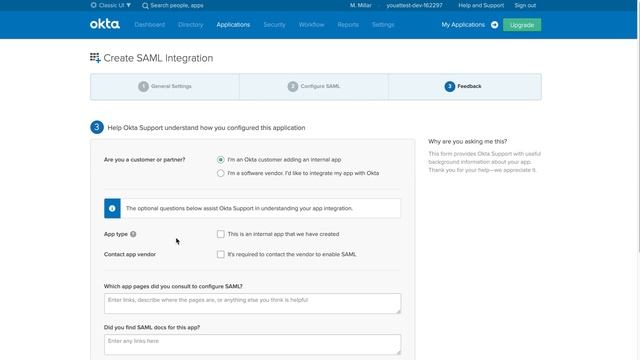Click the 'Are you a customer or partner?' label
The width and height of the screenshot is (640, 360).
(x=144, y=160)
